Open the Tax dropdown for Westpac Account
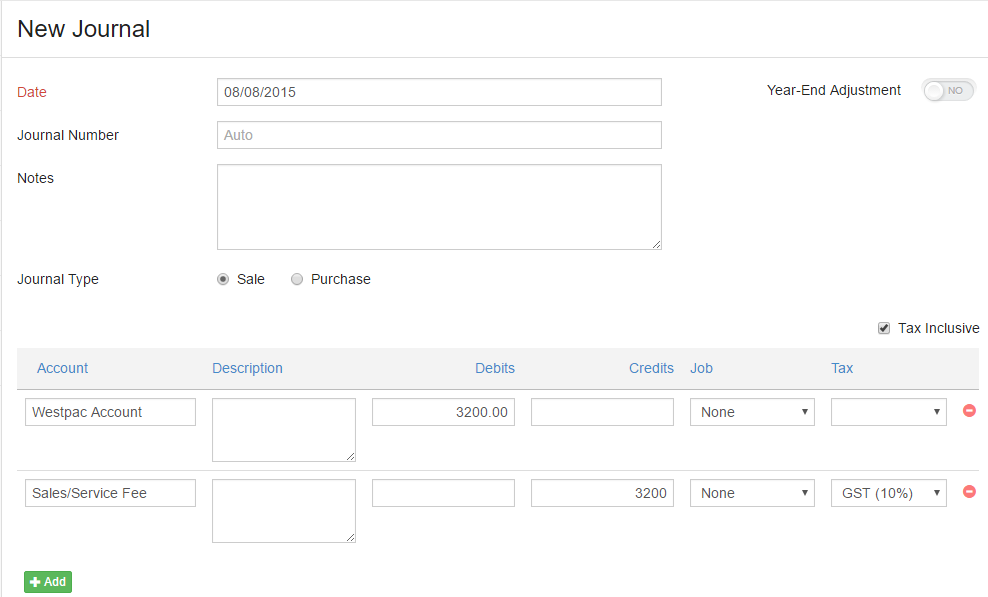The width and height of the screenshot is (988, 597). pyautogui.click(x=888, y=412)
